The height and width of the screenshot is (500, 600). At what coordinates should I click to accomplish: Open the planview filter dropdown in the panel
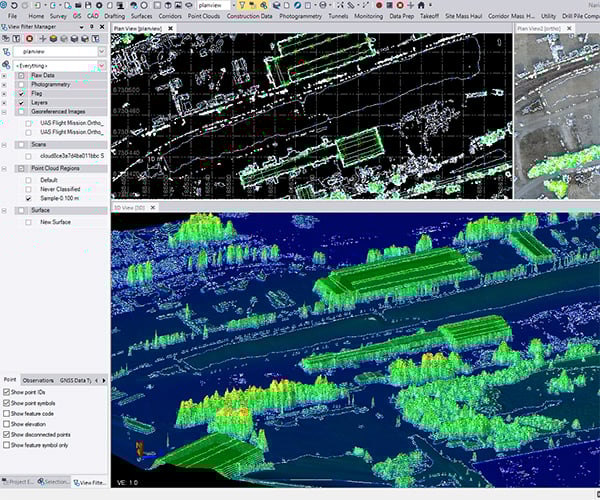[101, 51]
